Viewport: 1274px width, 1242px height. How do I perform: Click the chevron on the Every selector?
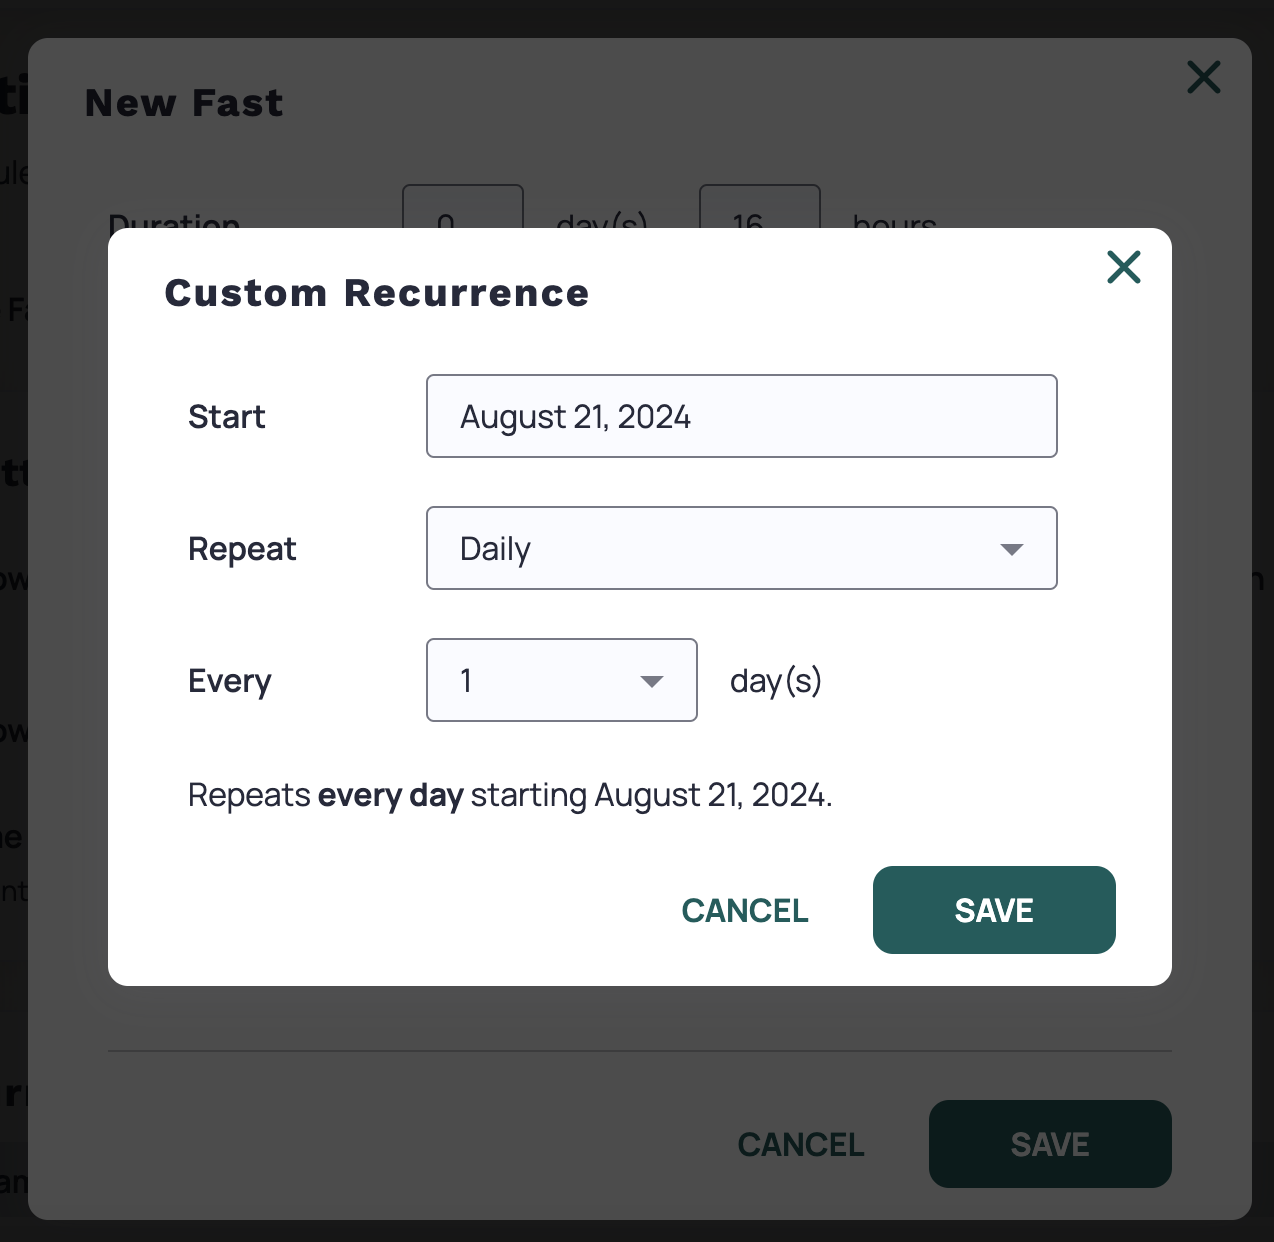click(651, 680)
